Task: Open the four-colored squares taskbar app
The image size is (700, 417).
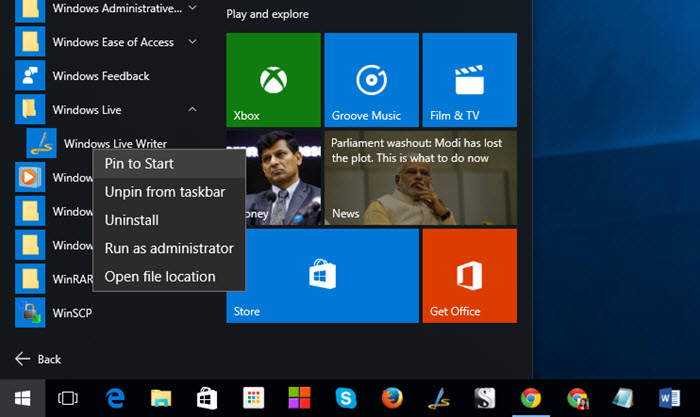Action: 300,398
